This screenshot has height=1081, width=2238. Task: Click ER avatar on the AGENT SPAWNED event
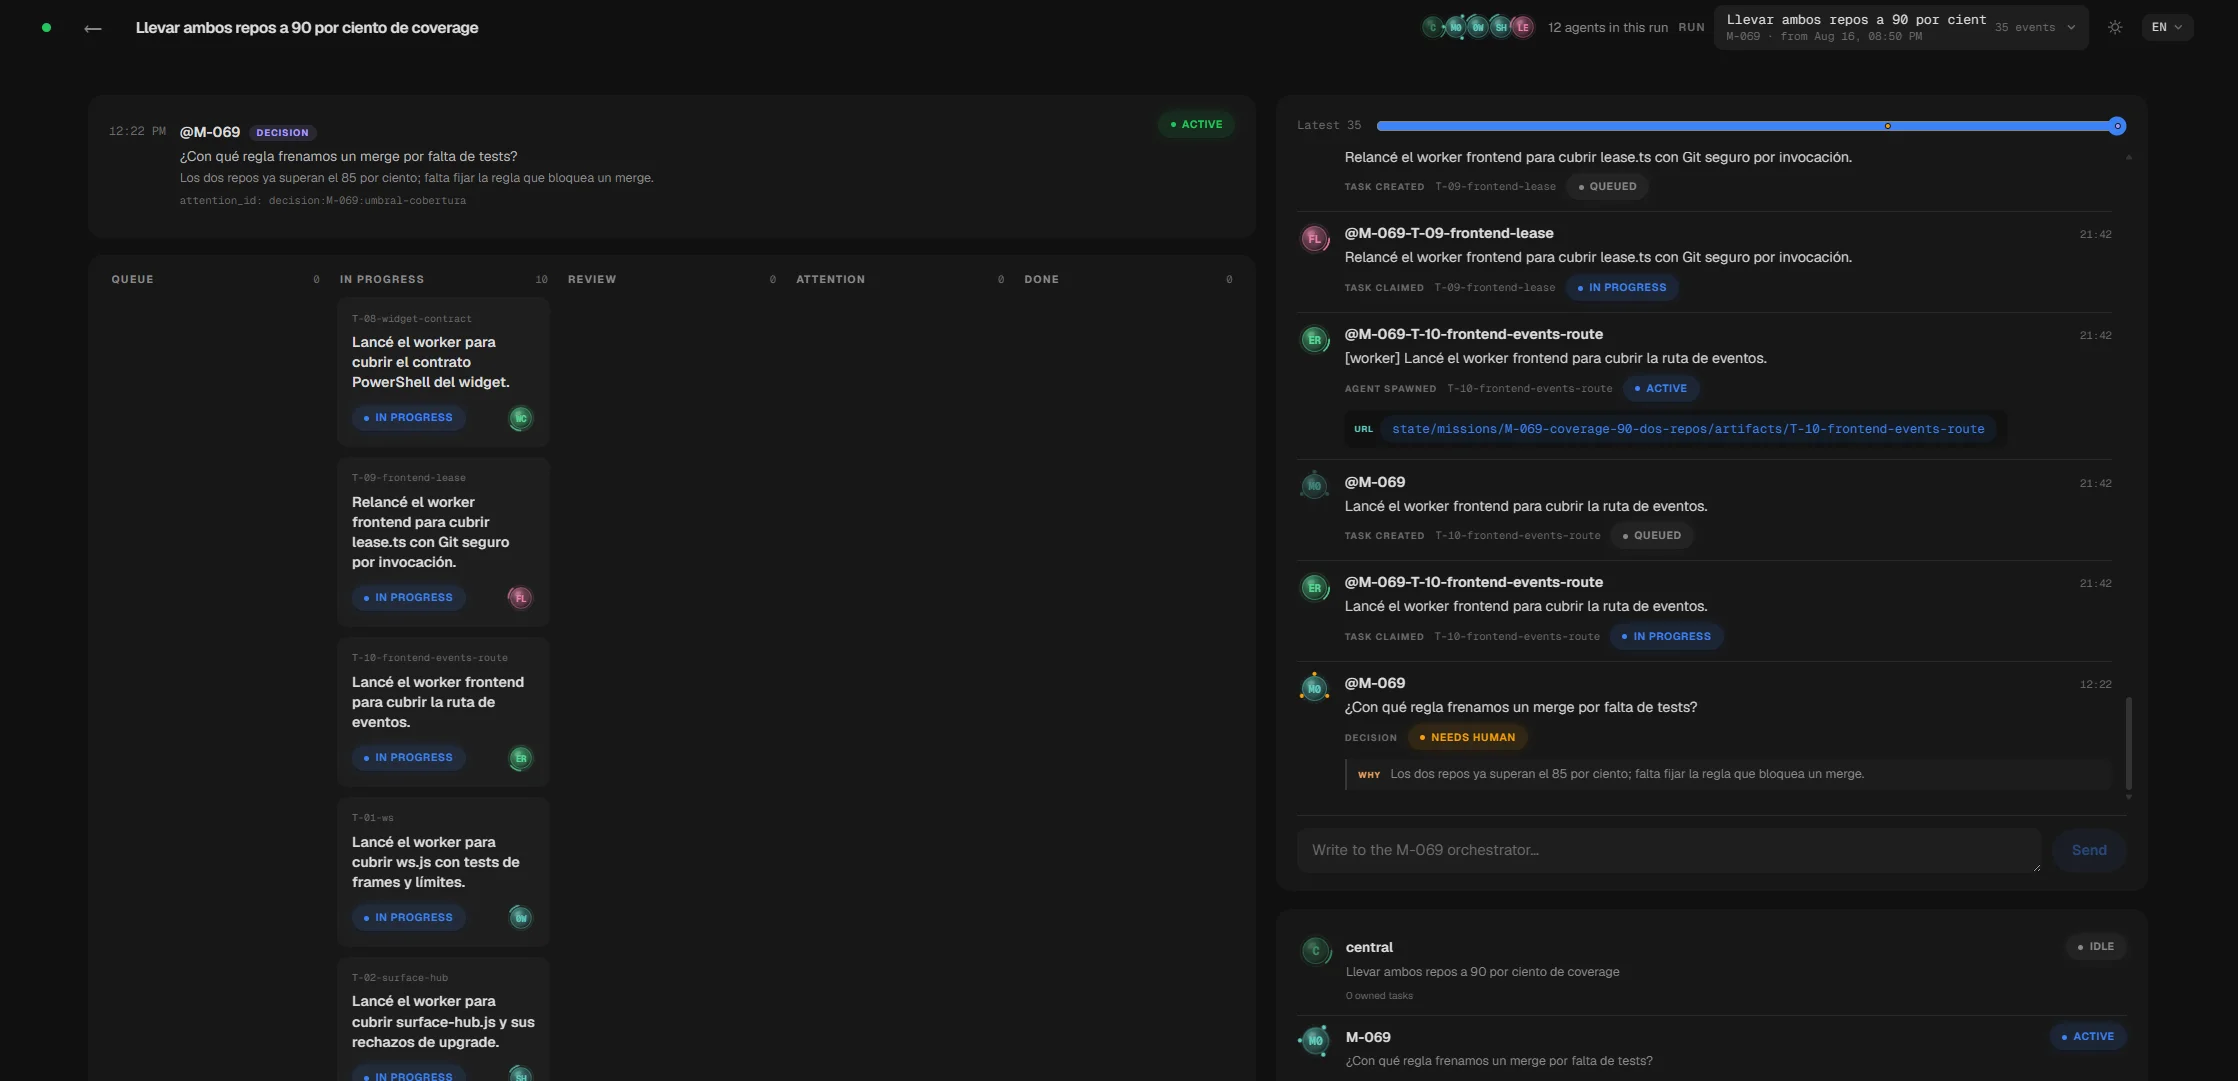pos(1314,340)
